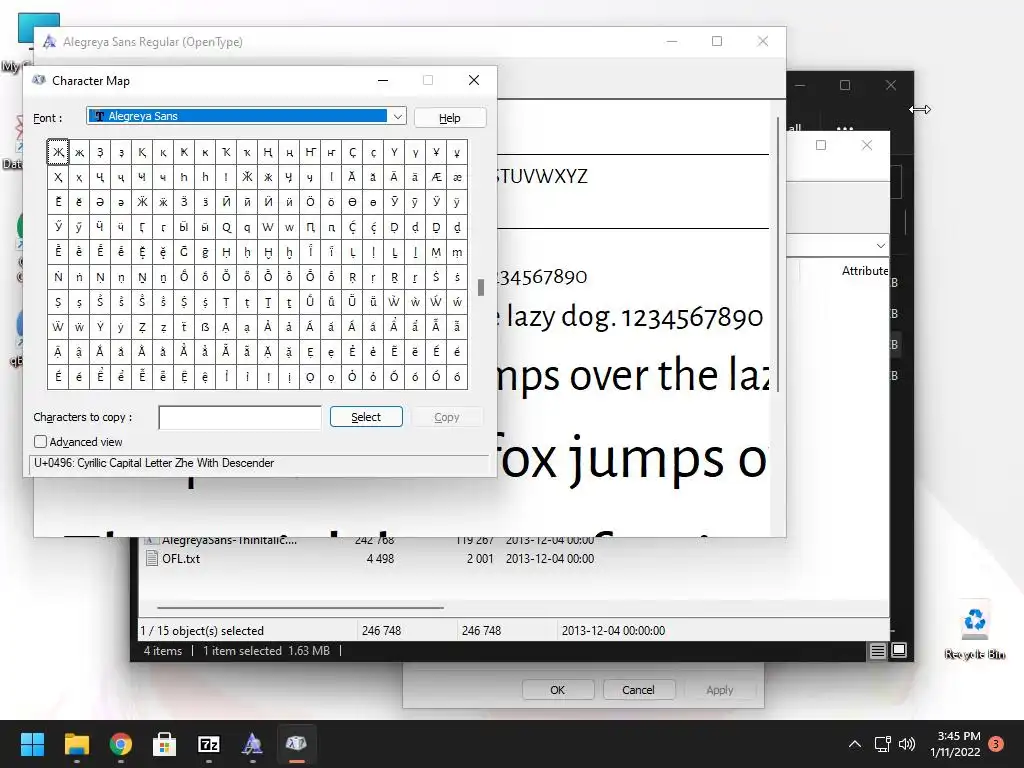This screenshot has width=1024, height=768.
Task: Open the three-dots menu in File Explorer
Action: [x=844, y=127]
